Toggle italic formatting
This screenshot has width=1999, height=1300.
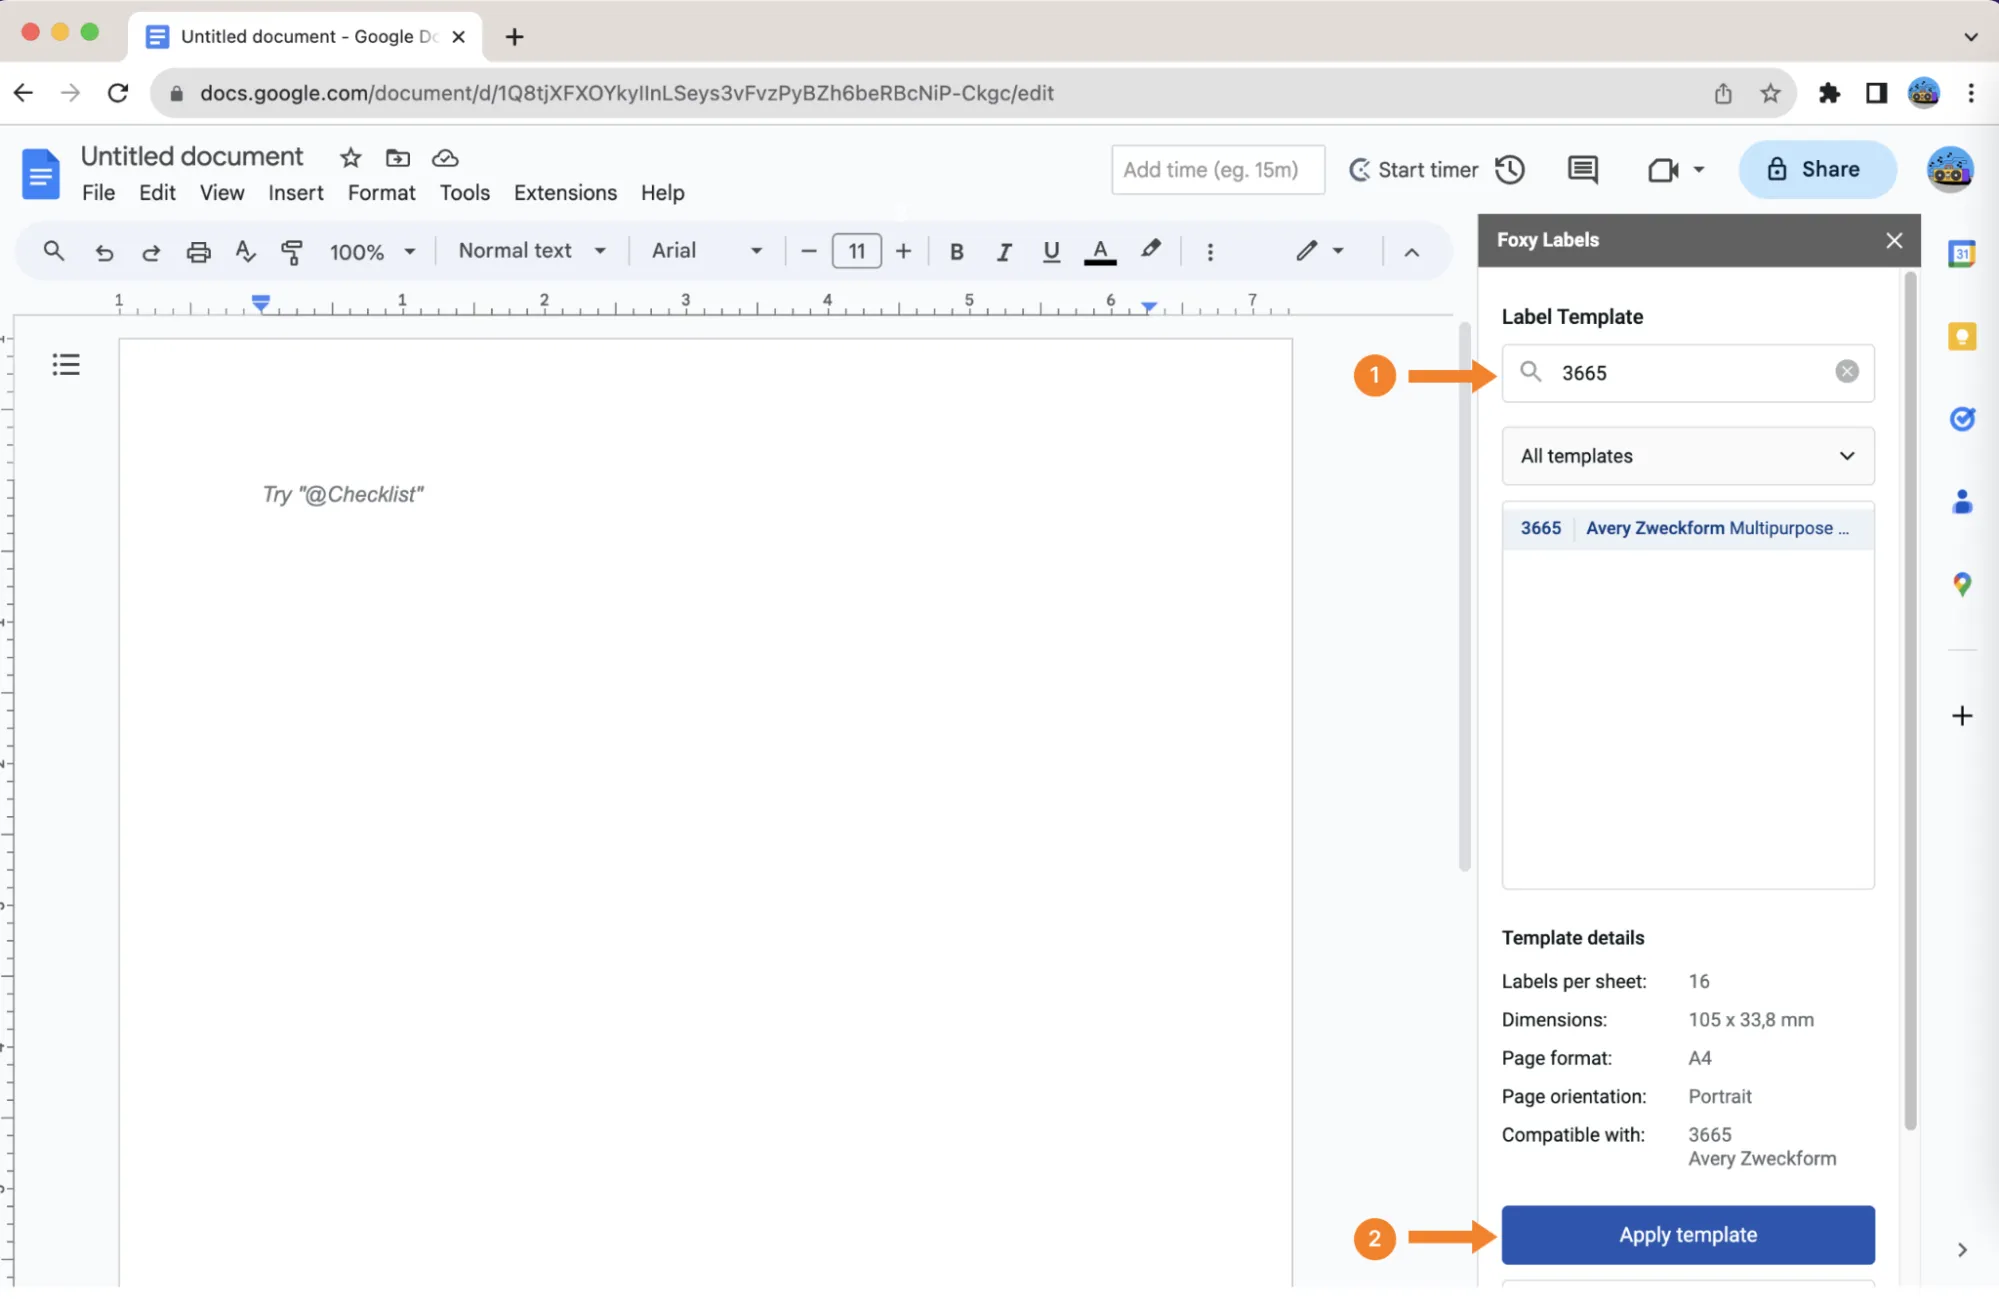pos(1004,252)
